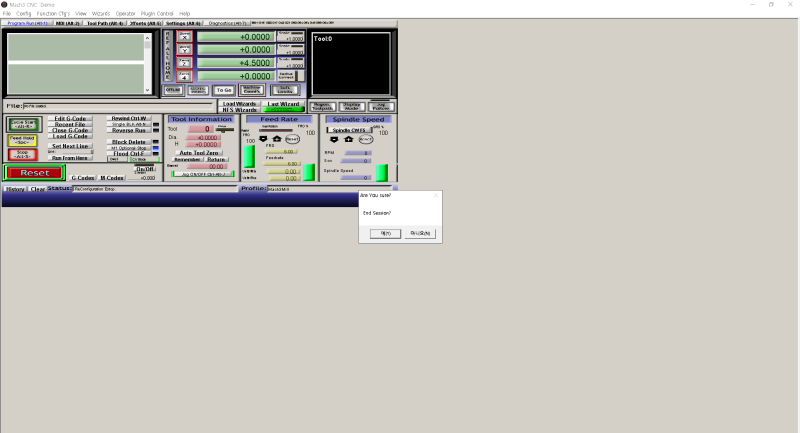Screen dimensions: 800x433
Task: Toggle the OFFLINE button
Action: tap(173, 90)
